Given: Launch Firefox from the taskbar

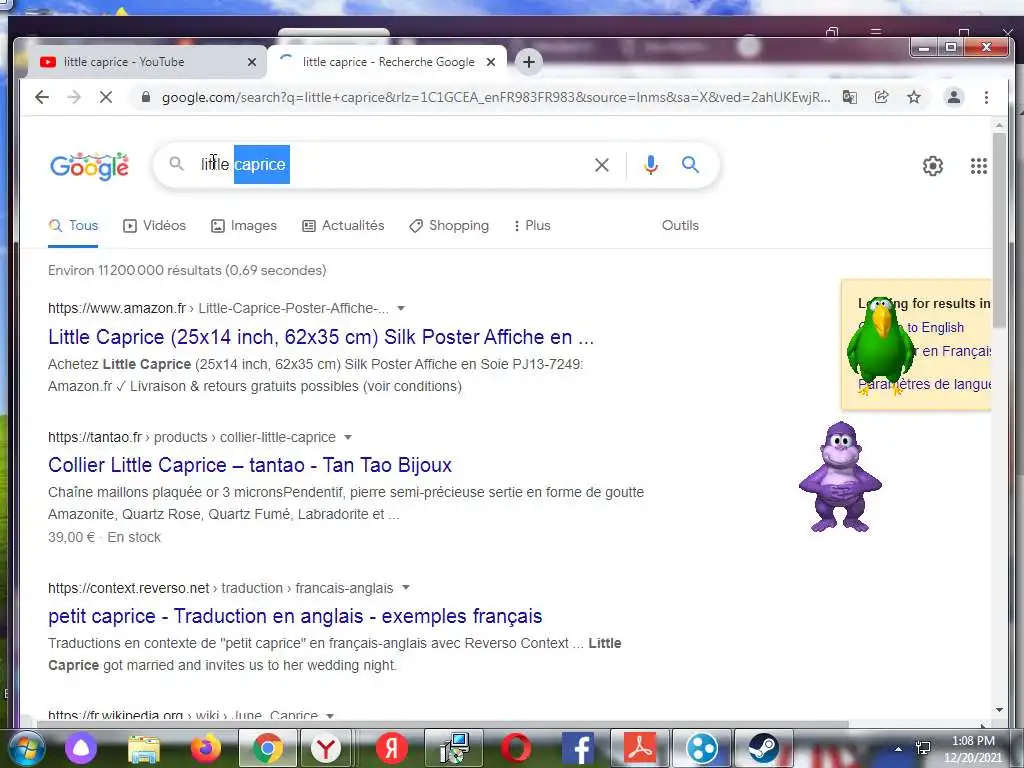Looking at the screenshot, I should click(x=206, y=748).
